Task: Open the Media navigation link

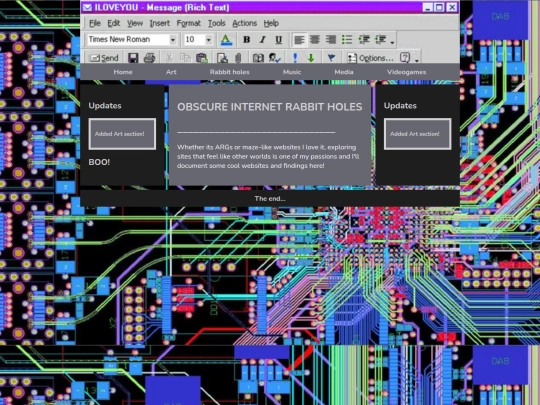Action: point(344,72)
